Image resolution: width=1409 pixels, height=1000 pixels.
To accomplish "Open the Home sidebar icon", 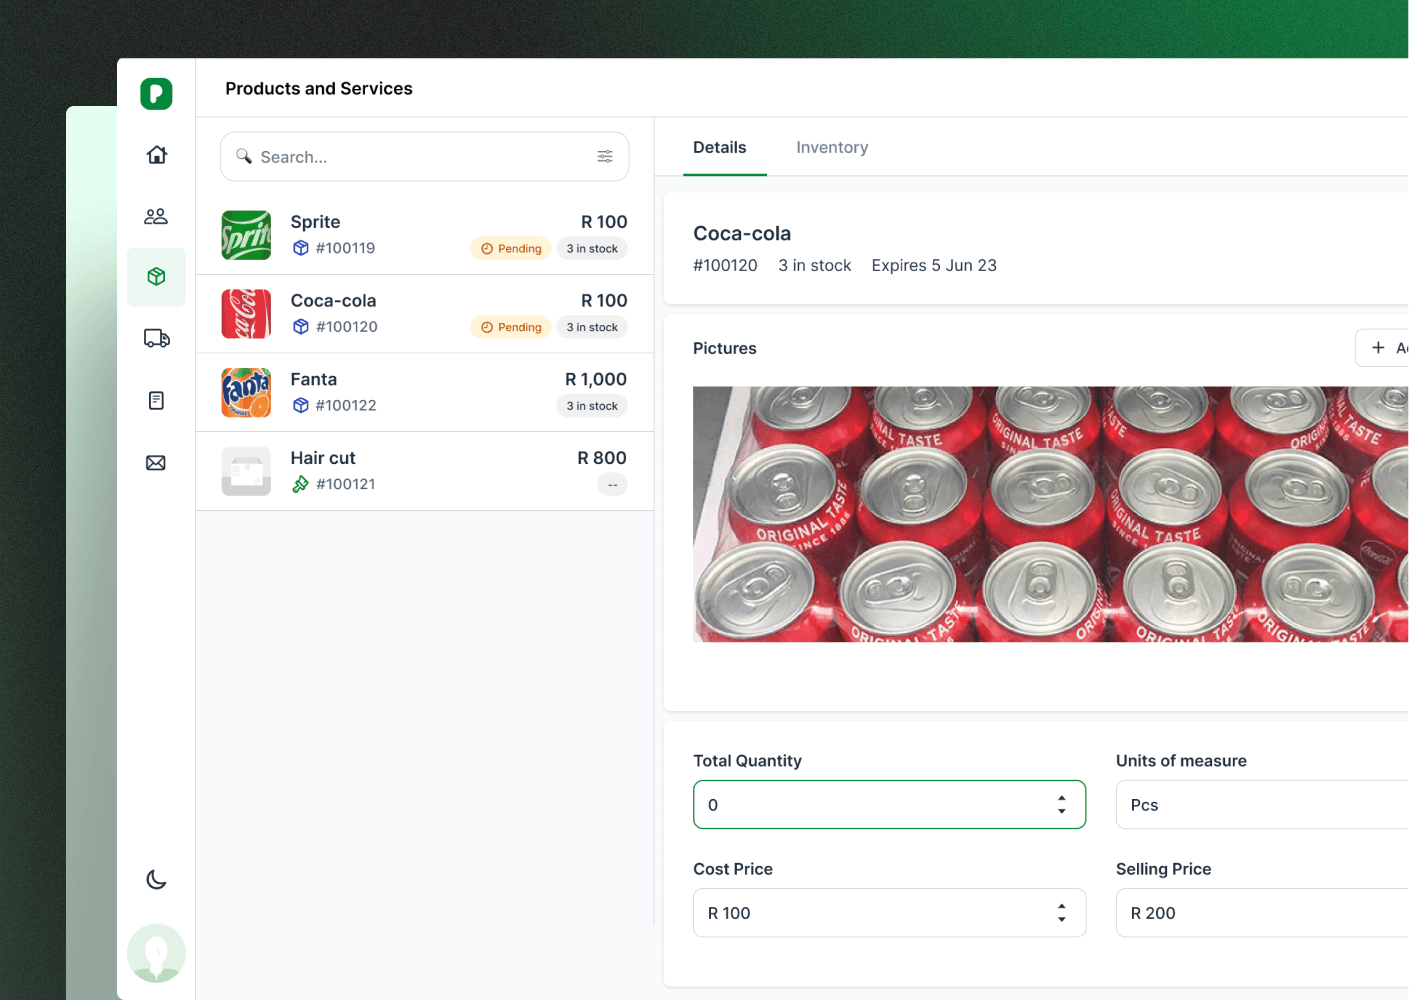I will (156, 155).
